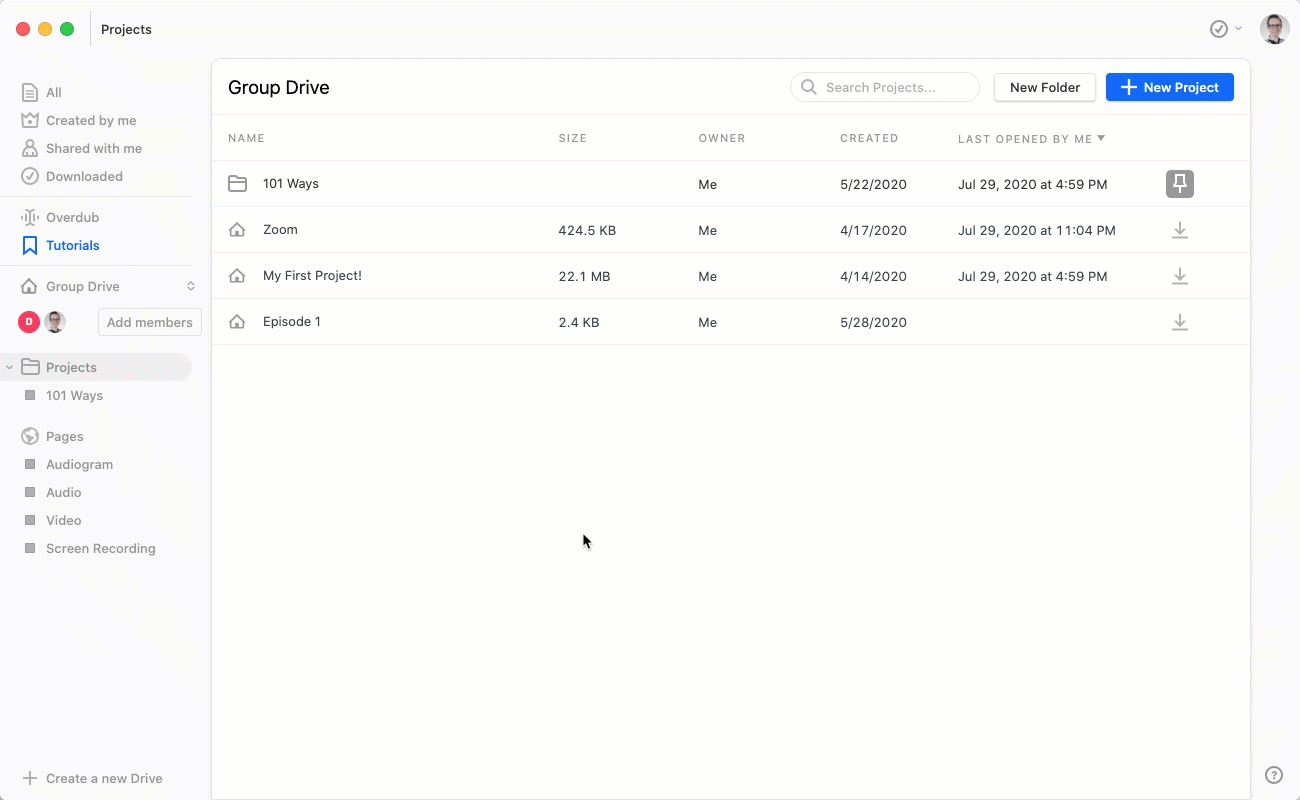Sort by the NAME column header
Screen dimensions: 1300x800
[246, 138]
